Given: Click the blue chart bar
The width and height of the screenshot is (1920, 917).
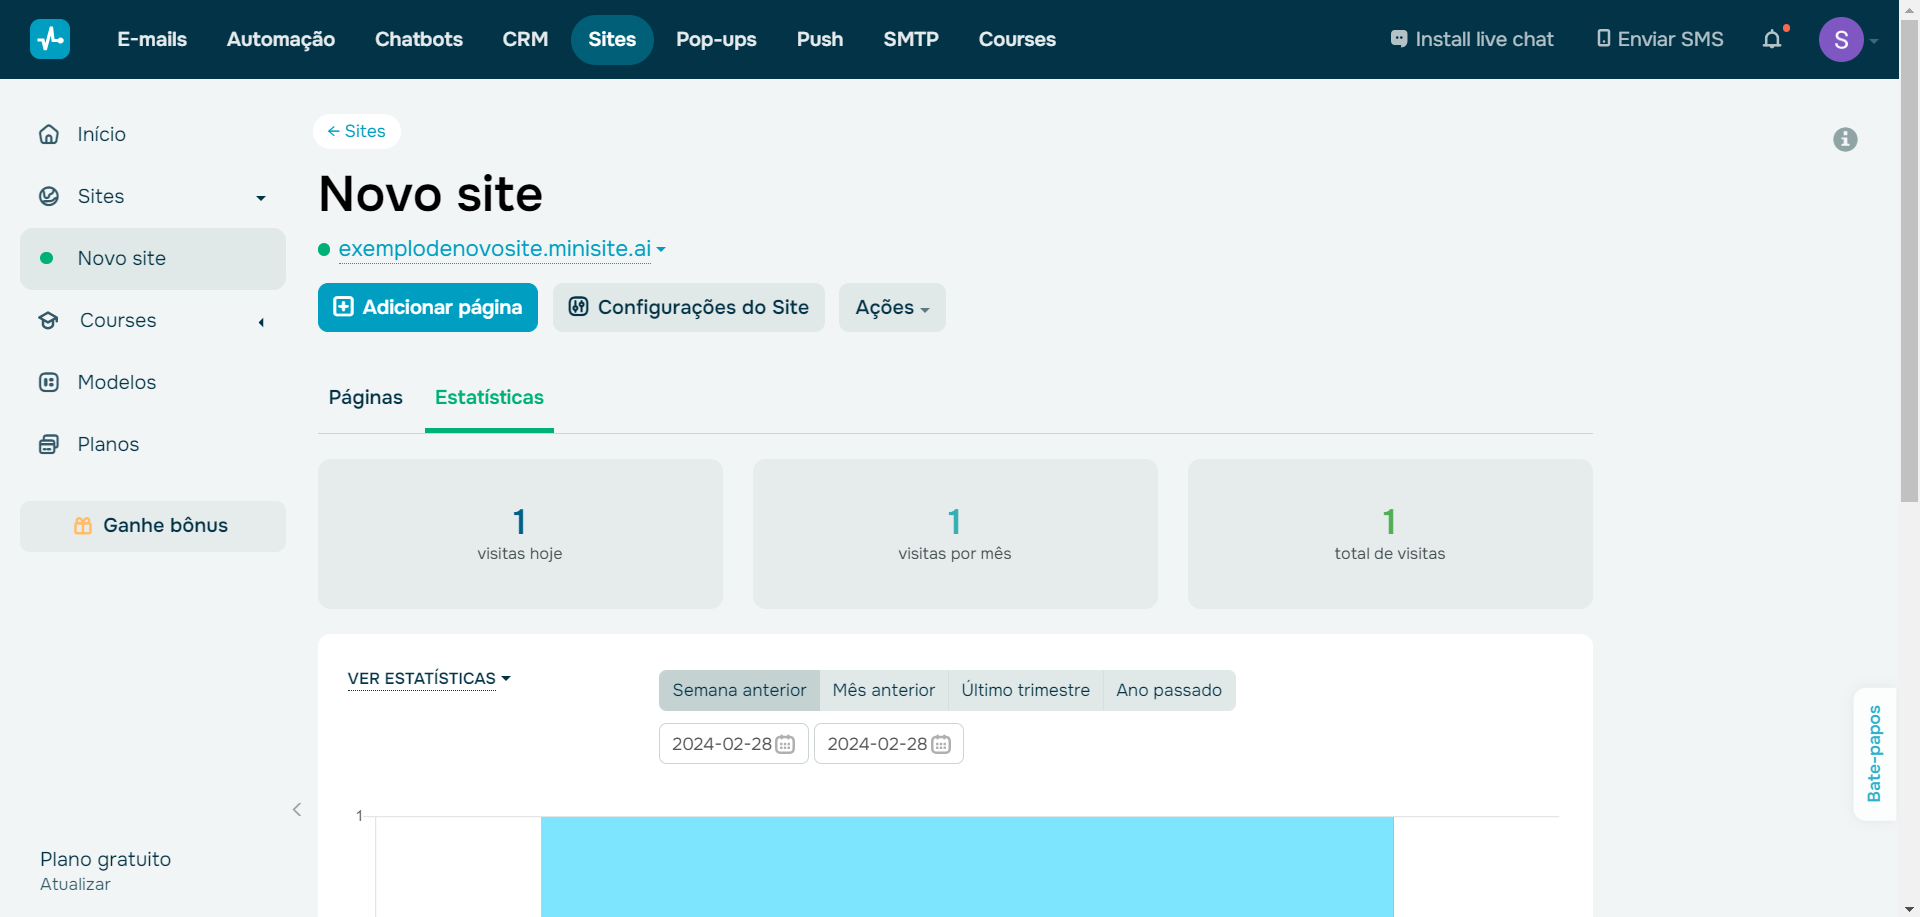Looking at the screenshot, I should pos(967,866).
